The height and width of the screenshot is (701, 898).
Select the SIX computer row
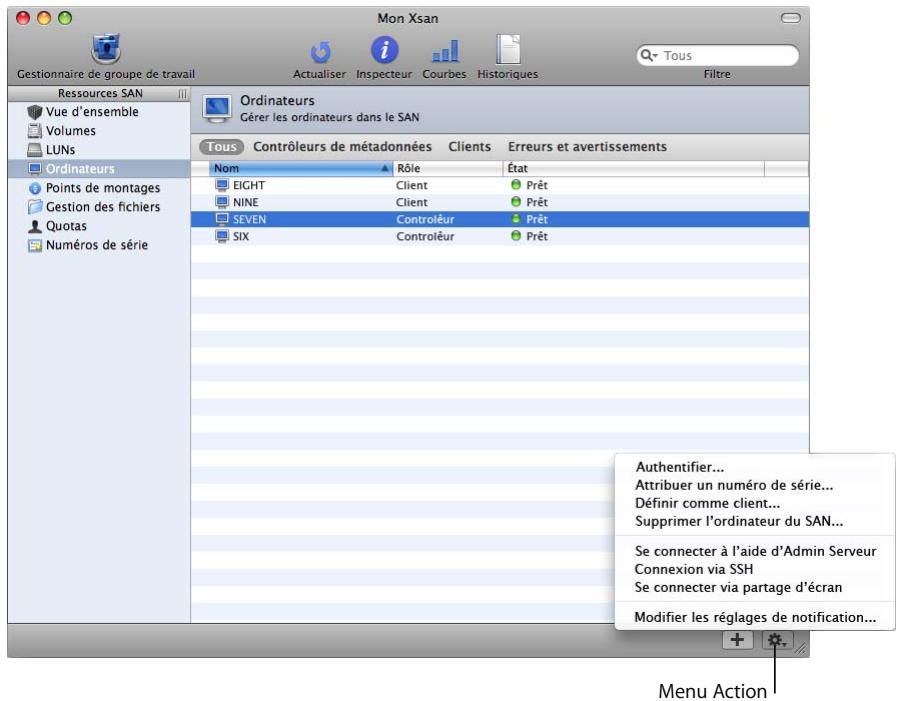(499, 236)
